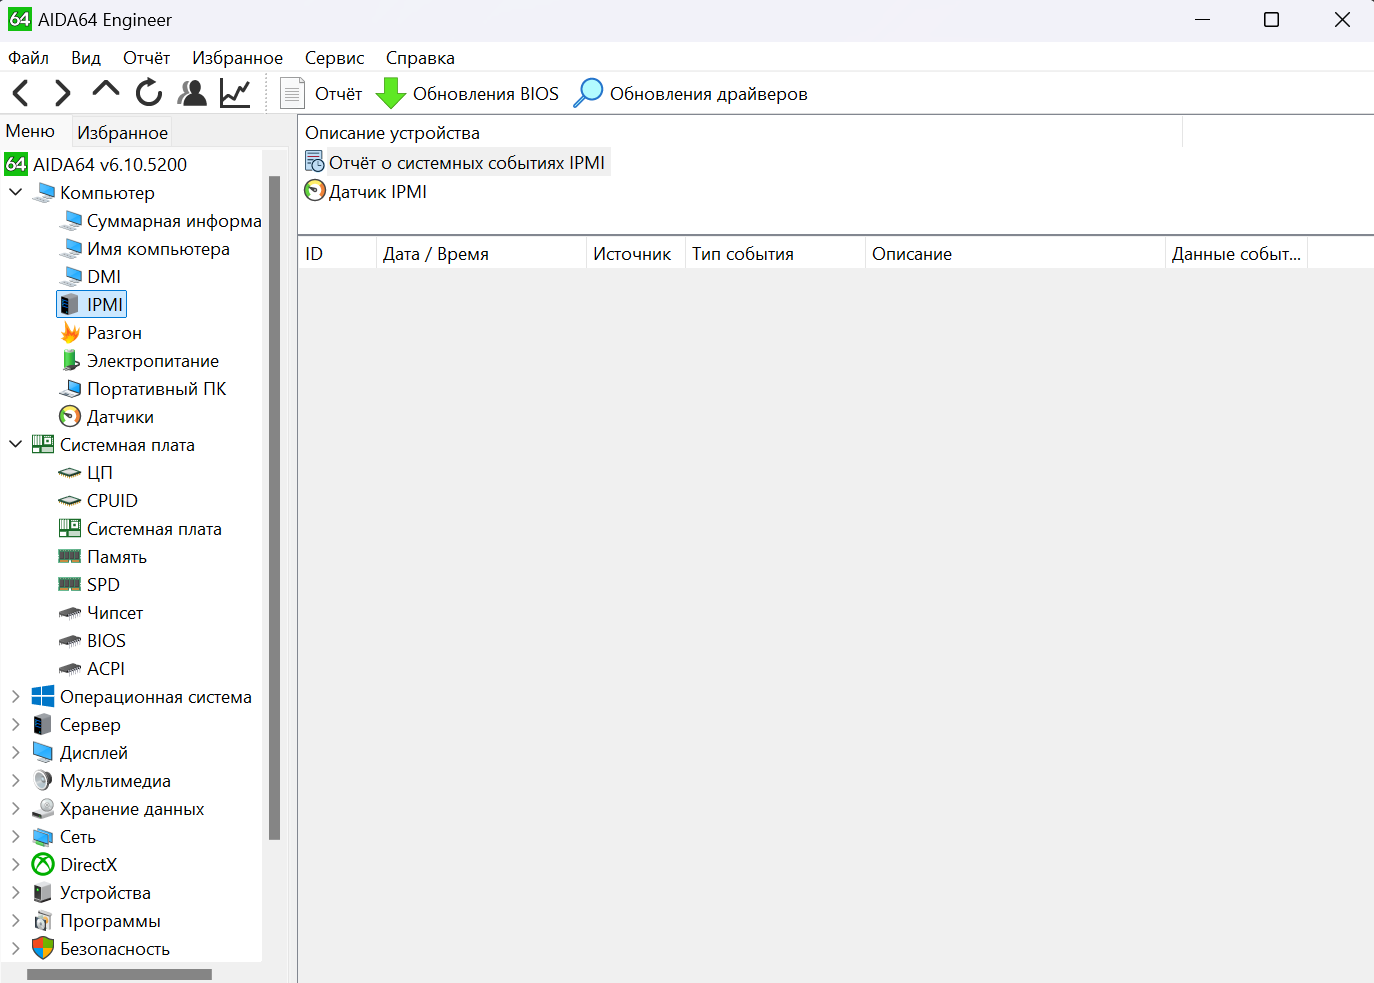Viewport: 1374px width, 983px height.
Task: Click the driver update magnifier icon
Action: pos(588,93)
